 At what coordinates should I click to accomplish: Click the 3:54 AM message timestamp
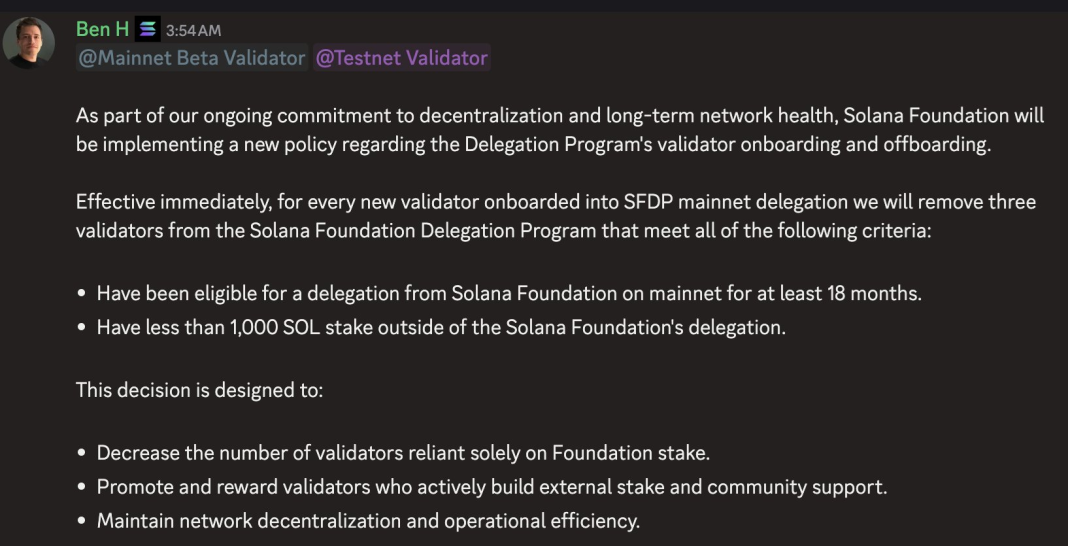[x=193, y=31]
